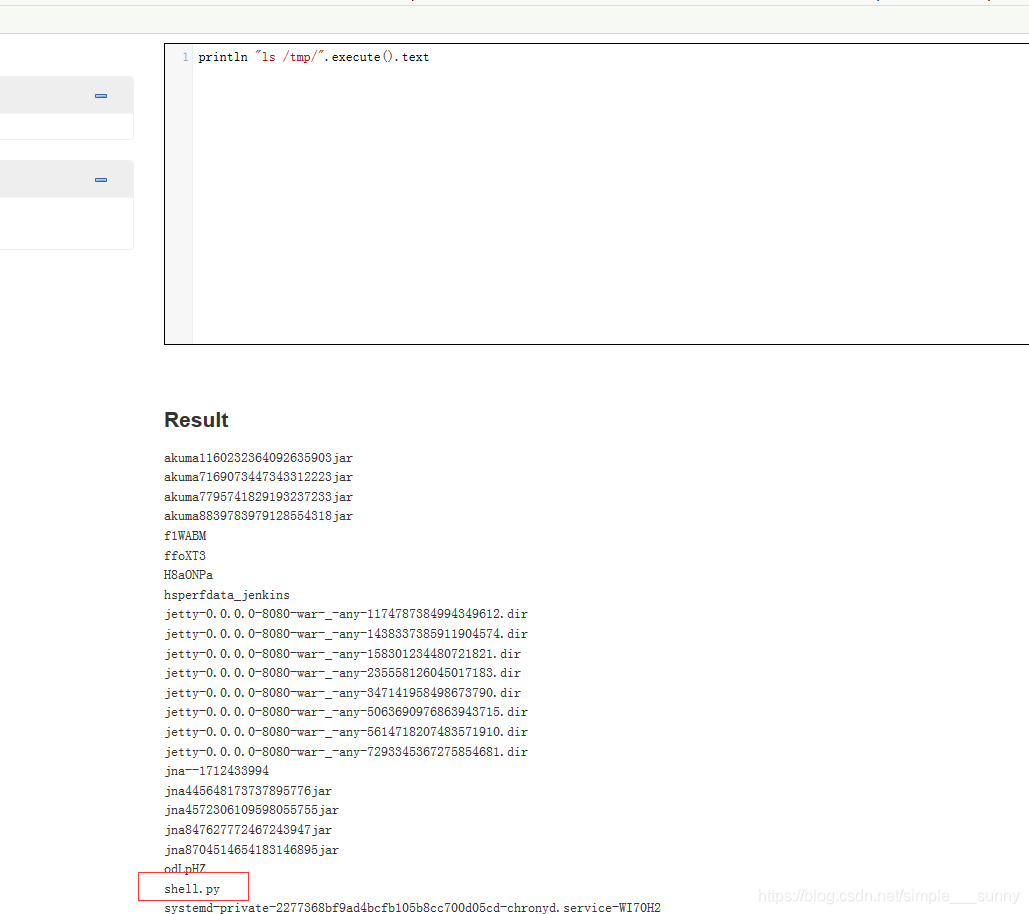The width and height of the screenshot is (1029, 914).
Task: Select the jna--1712433994 result entry
Action: [x=217, y=771]
